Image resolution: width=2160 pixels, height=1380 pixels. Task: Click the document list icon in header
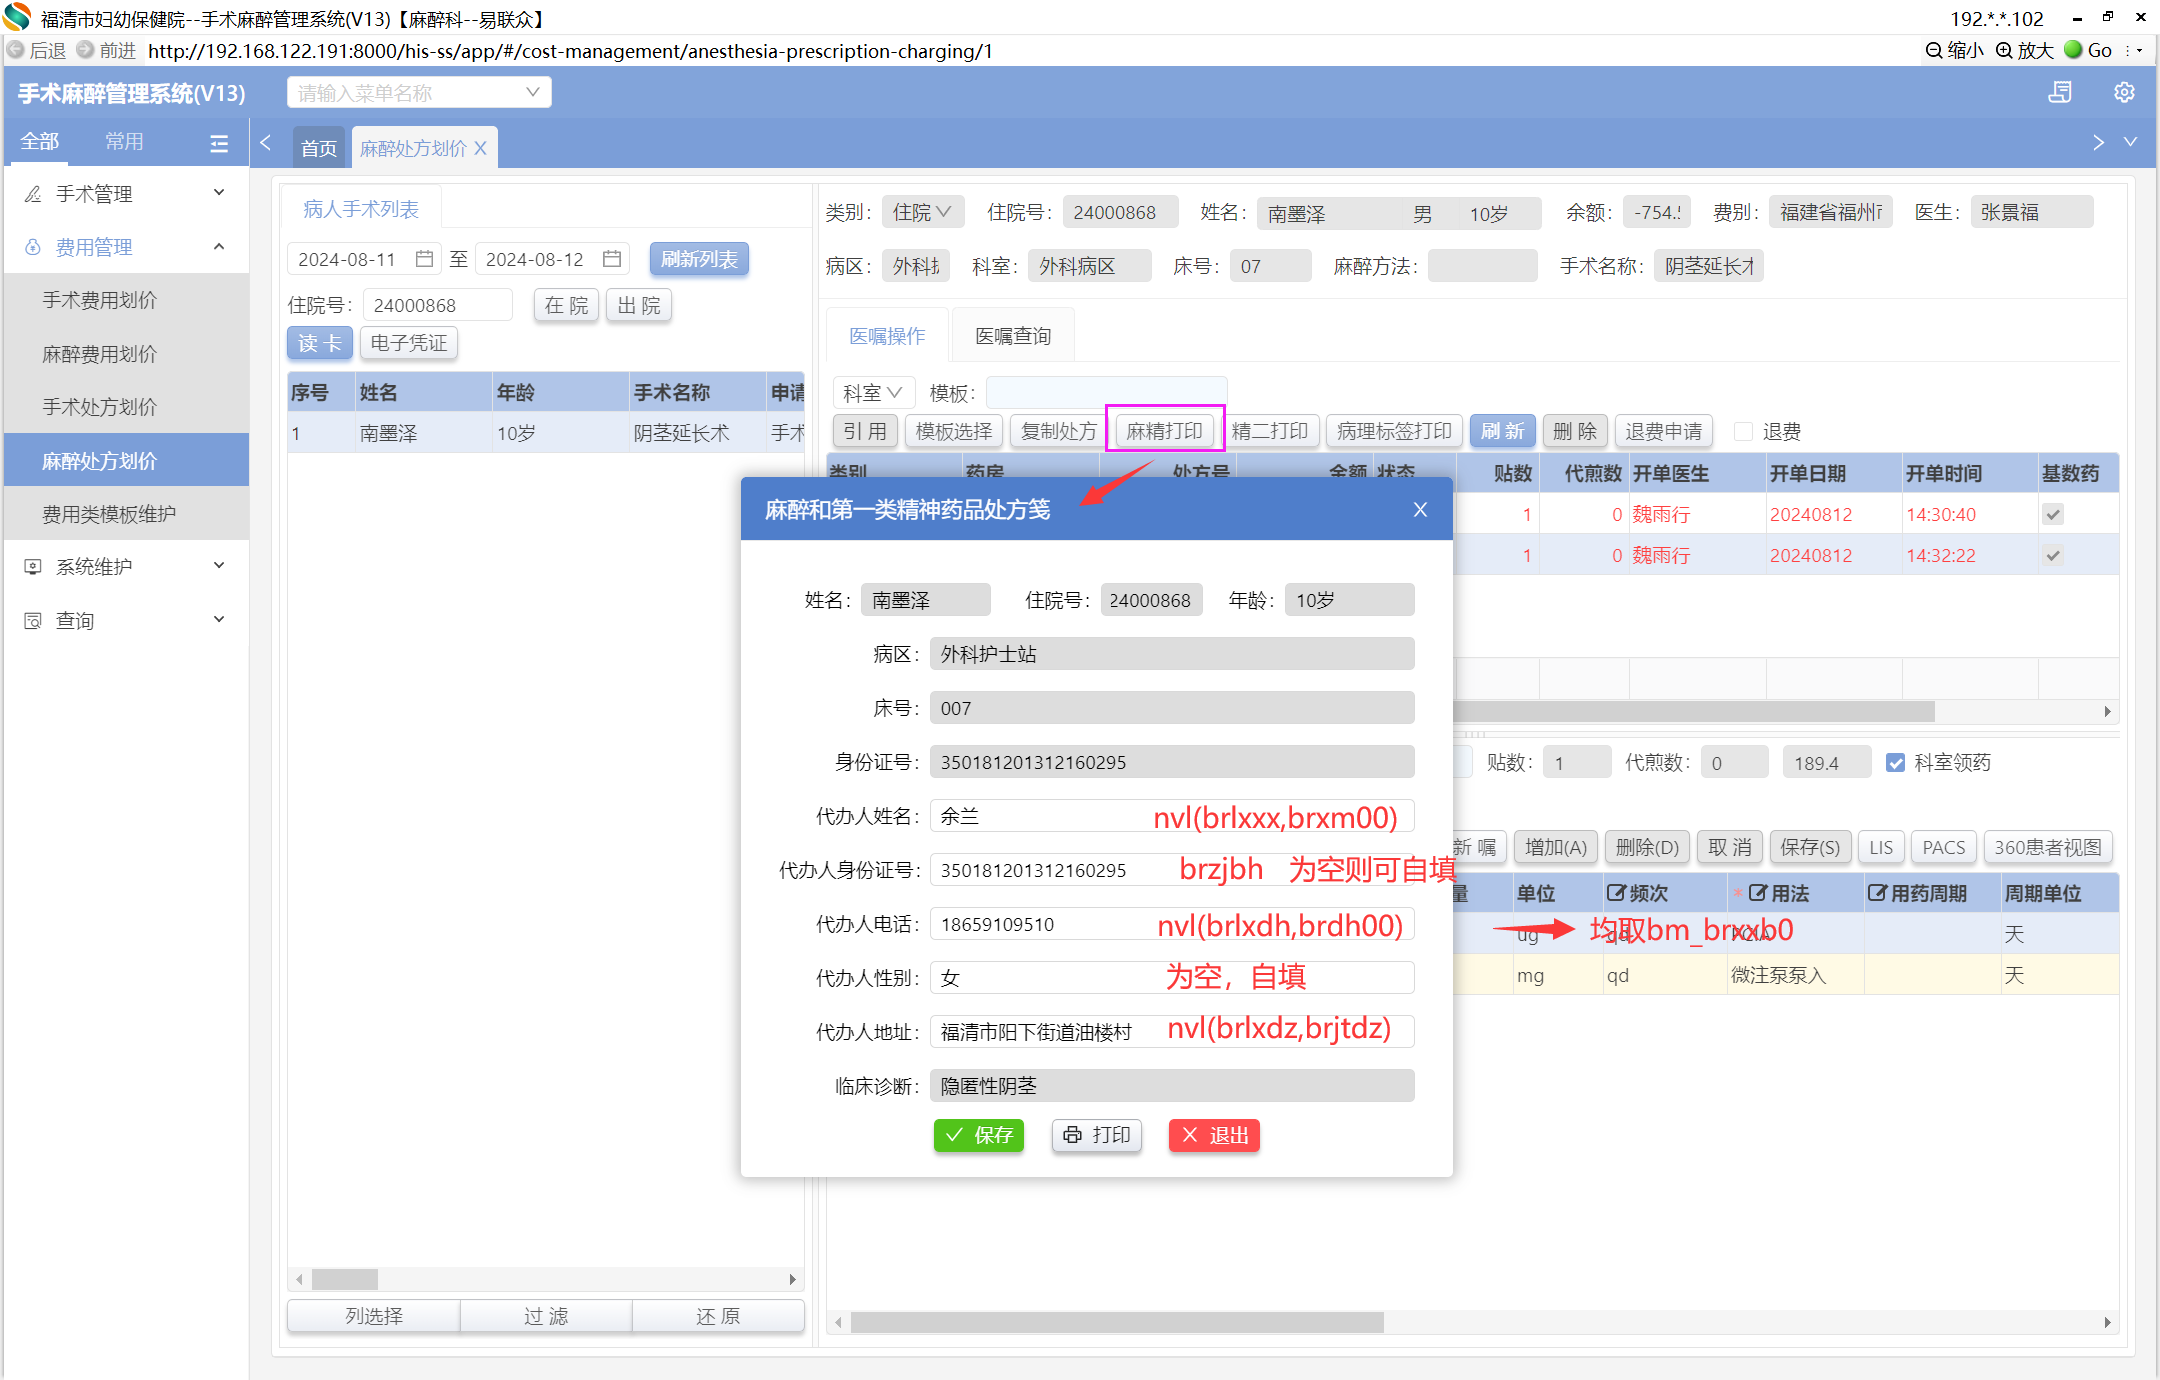click(2060, 93)
